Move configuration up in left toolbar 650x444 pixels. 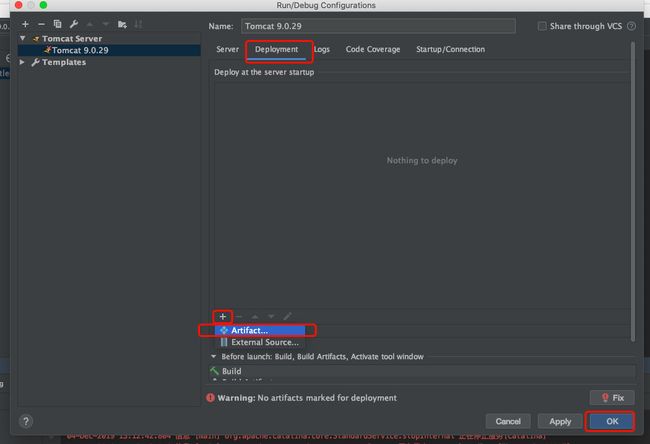[x=90, y=24]
